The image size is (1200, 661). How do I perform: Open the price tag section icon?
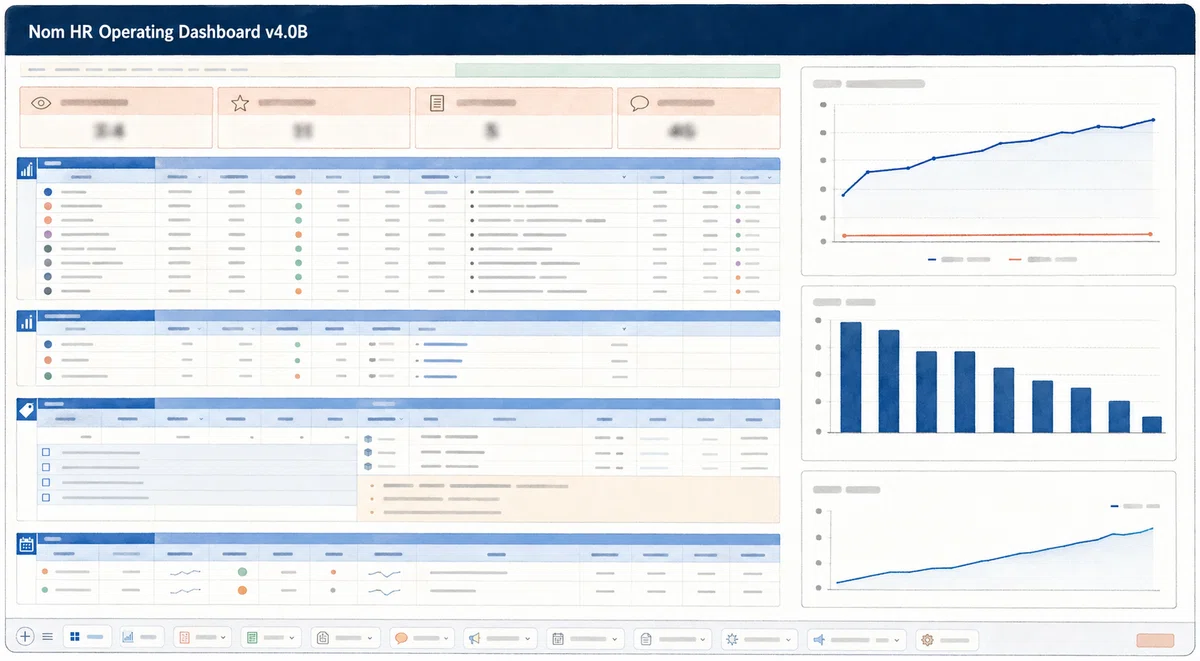point(27,409)
